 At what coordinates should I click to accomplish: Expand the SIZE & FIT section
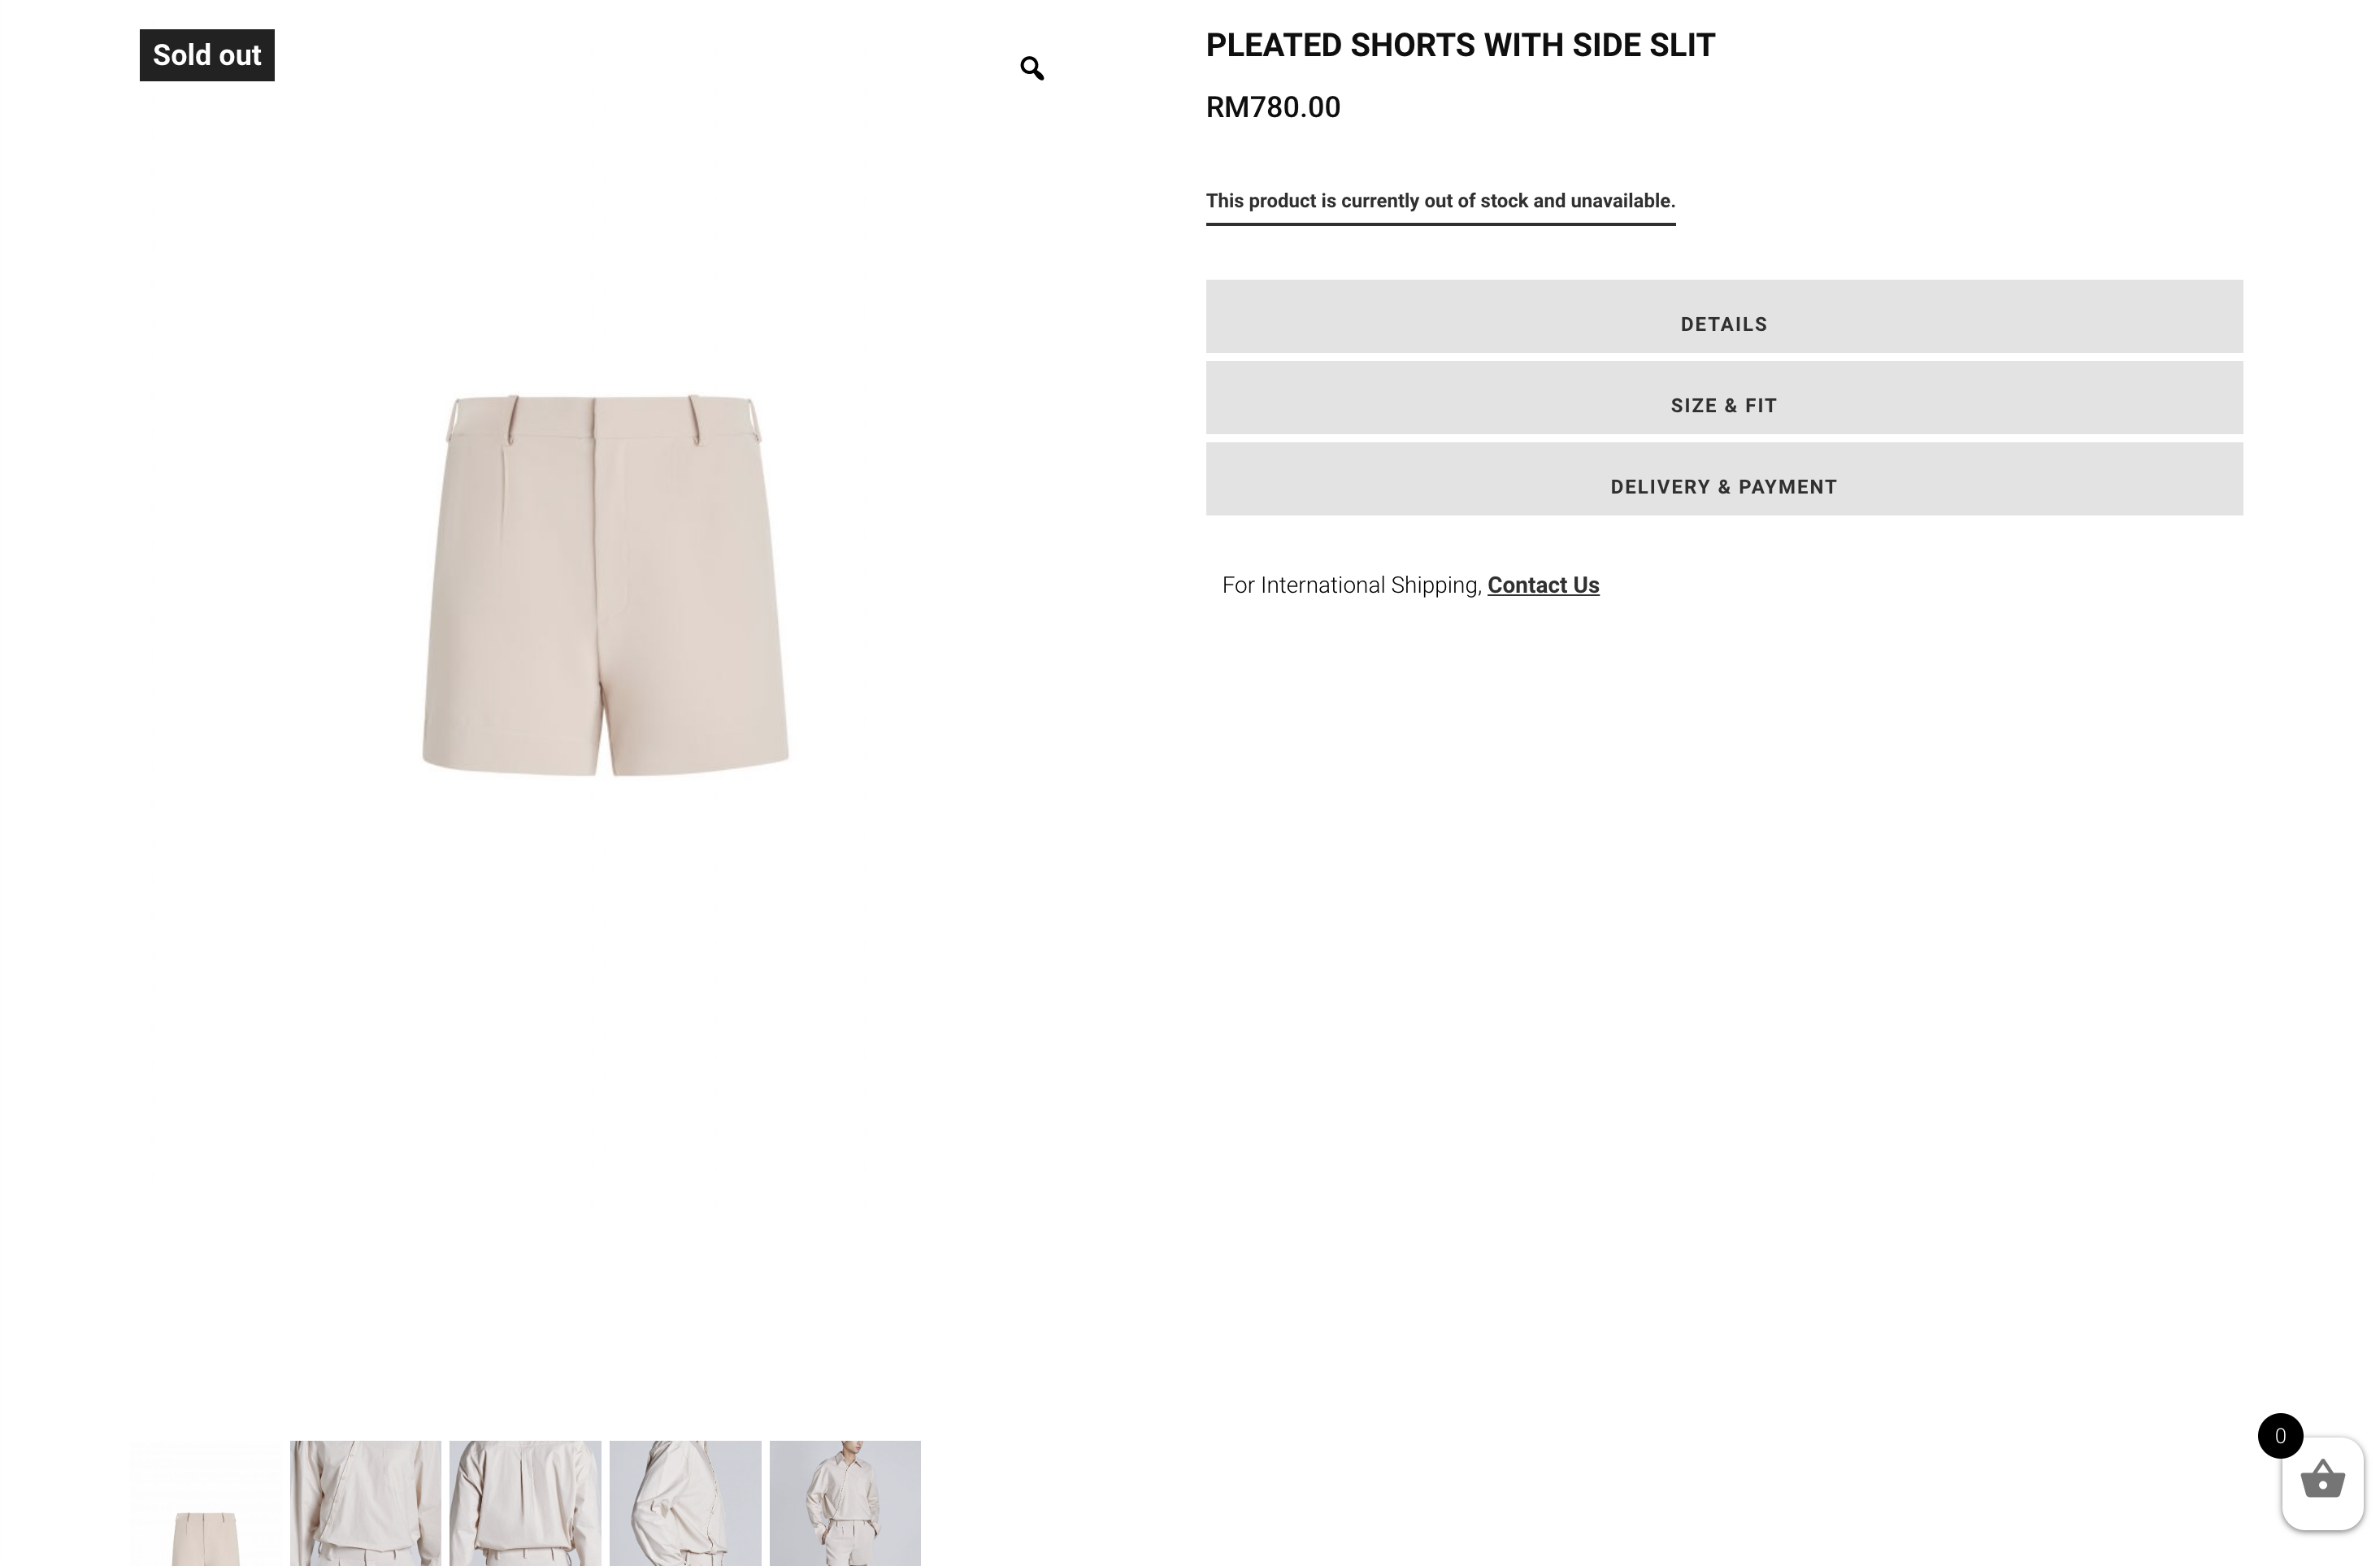[1724, 398]
